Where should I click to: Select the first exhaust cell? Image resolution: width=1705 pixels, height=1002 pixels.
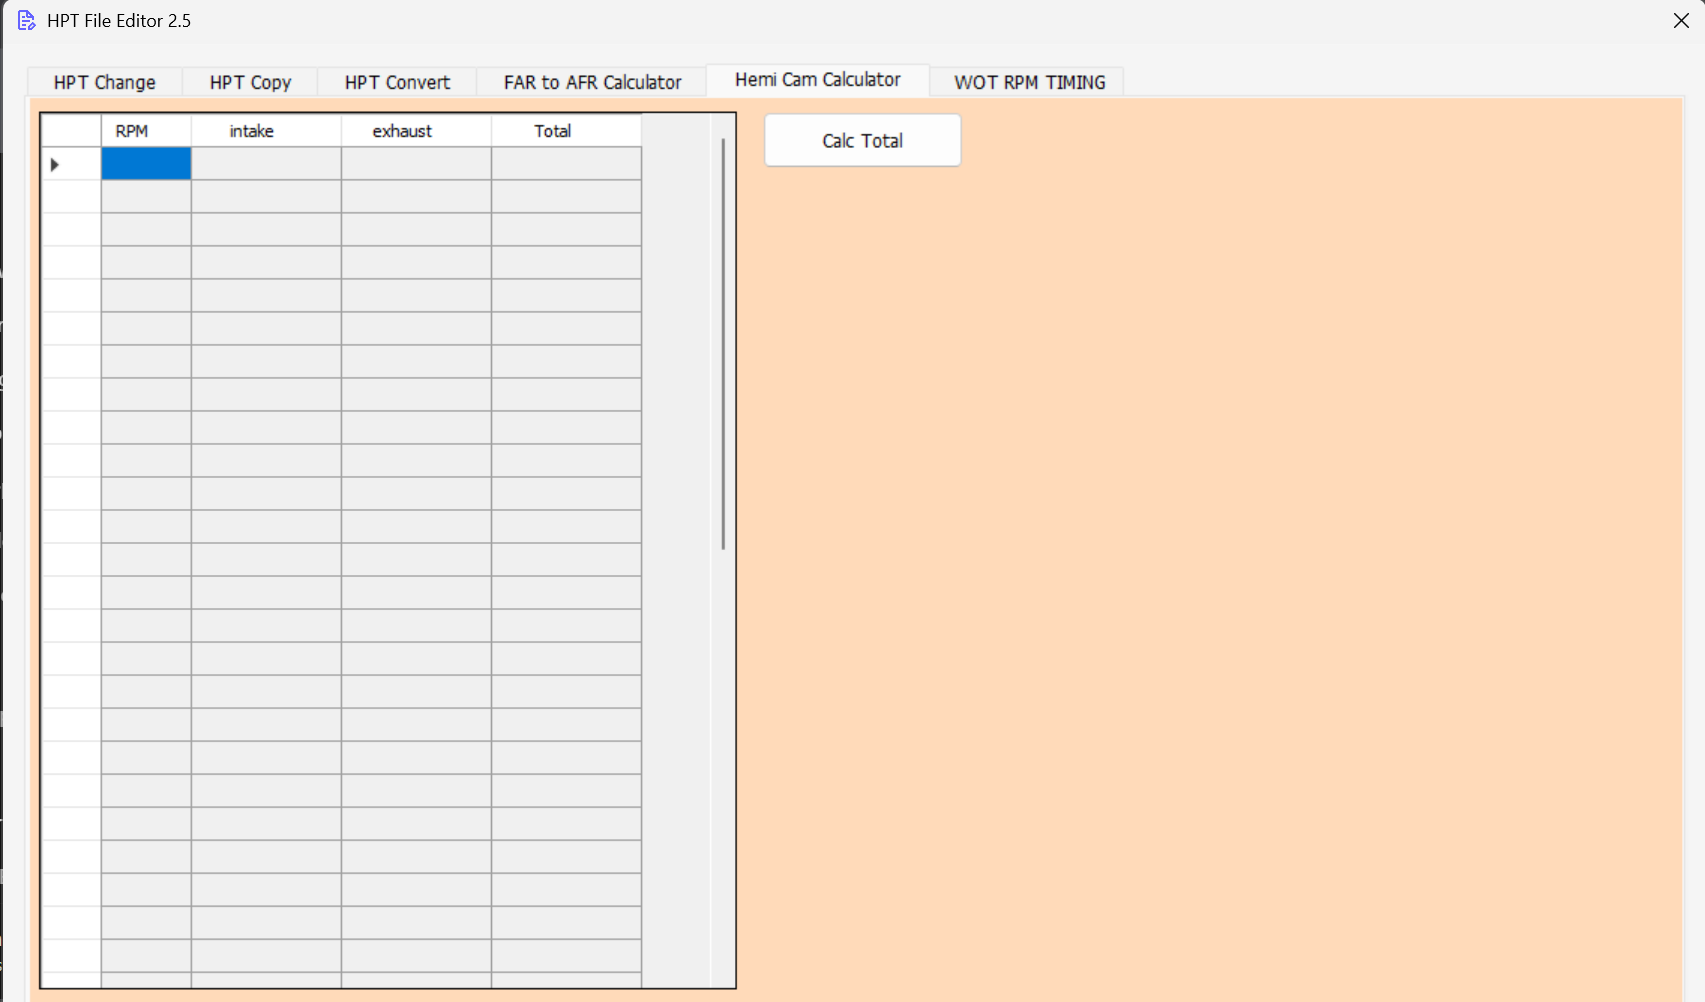(x=415, y=163)
